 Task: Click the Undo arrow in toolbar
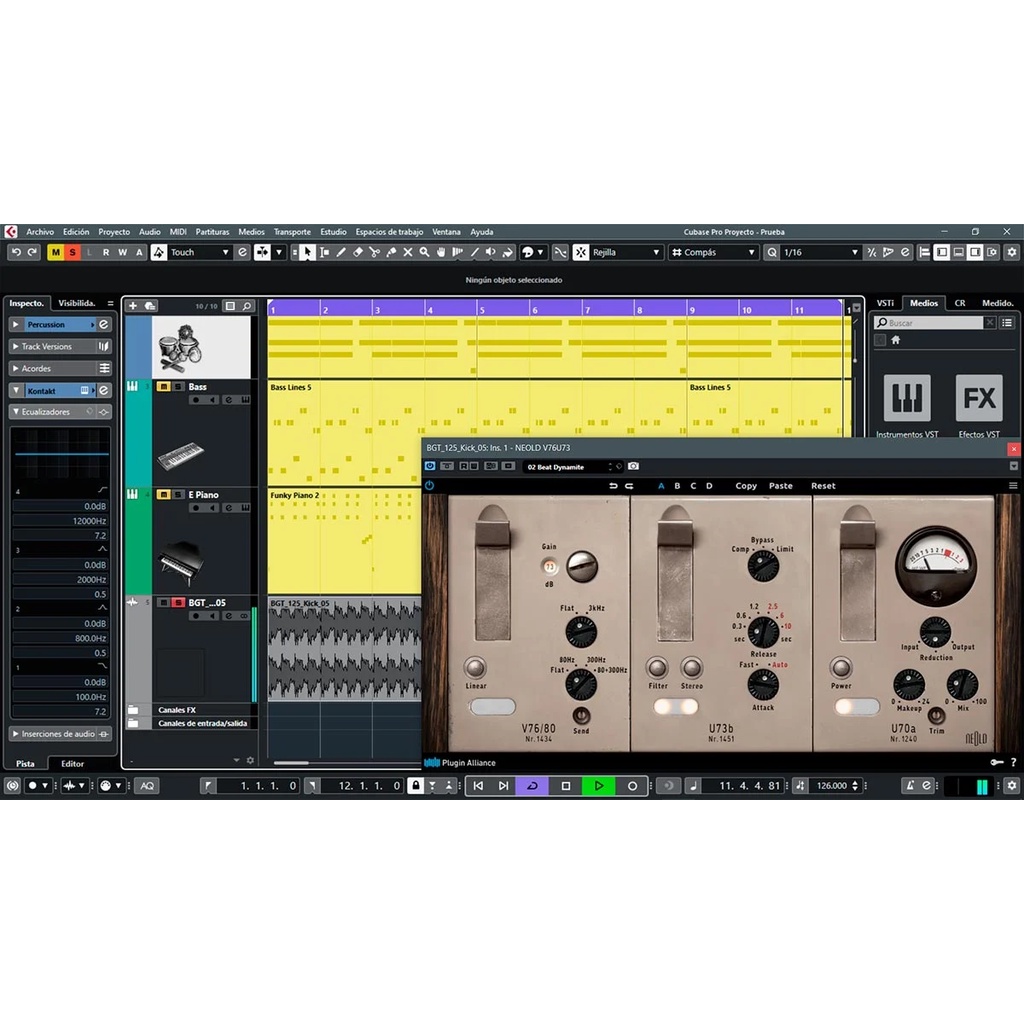(x=16, y=252)
